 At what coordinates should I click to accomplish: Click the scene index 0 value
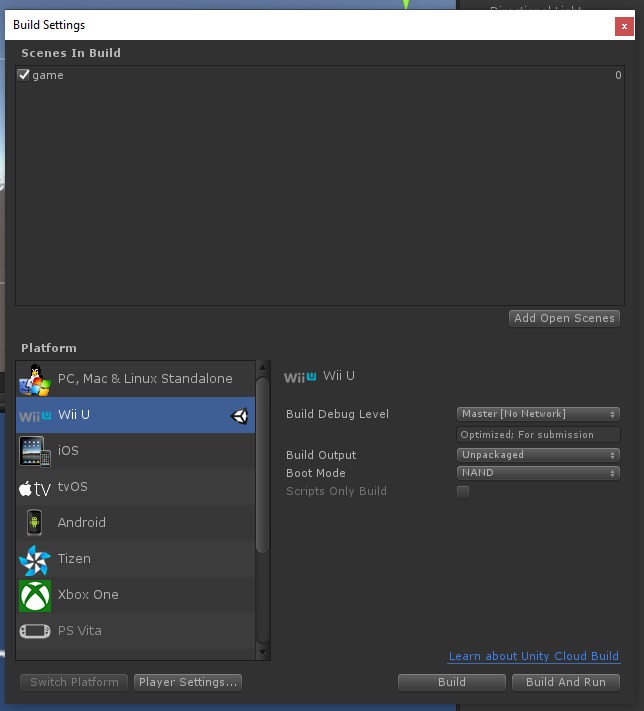618,75
